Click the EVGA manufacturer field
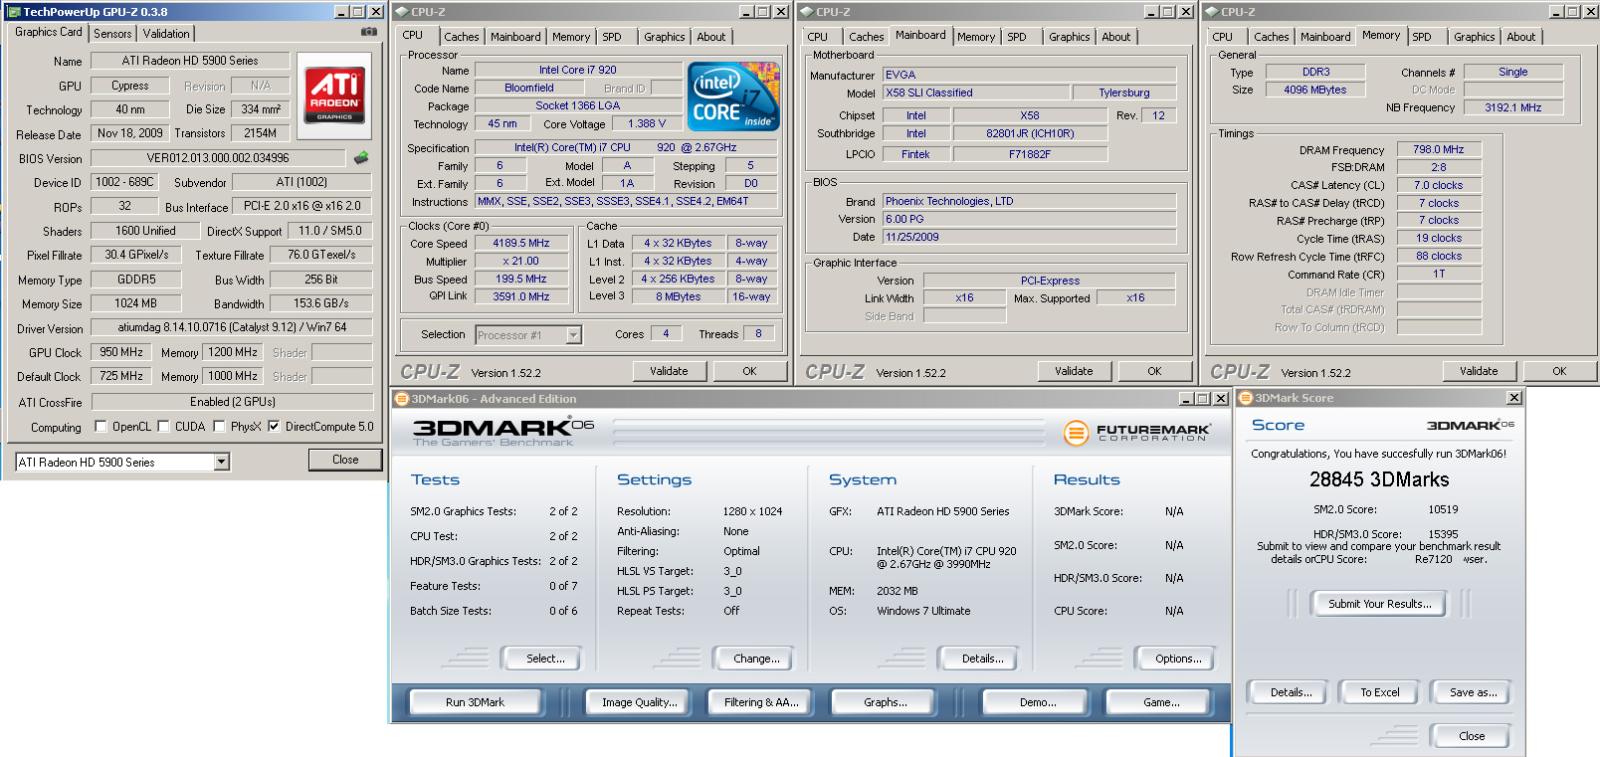 [x=1029, y=74]
